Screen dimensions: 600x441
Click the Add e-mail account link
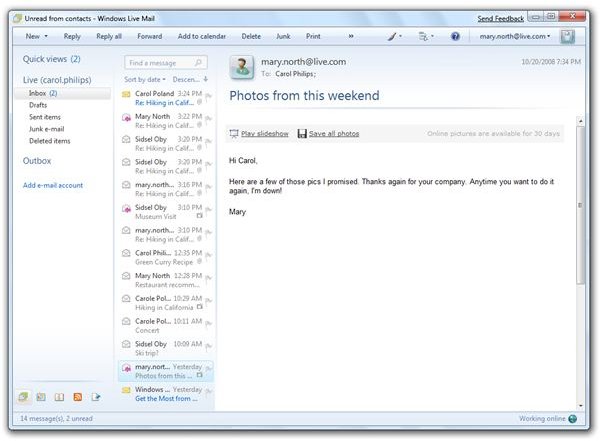pos(53,185)
